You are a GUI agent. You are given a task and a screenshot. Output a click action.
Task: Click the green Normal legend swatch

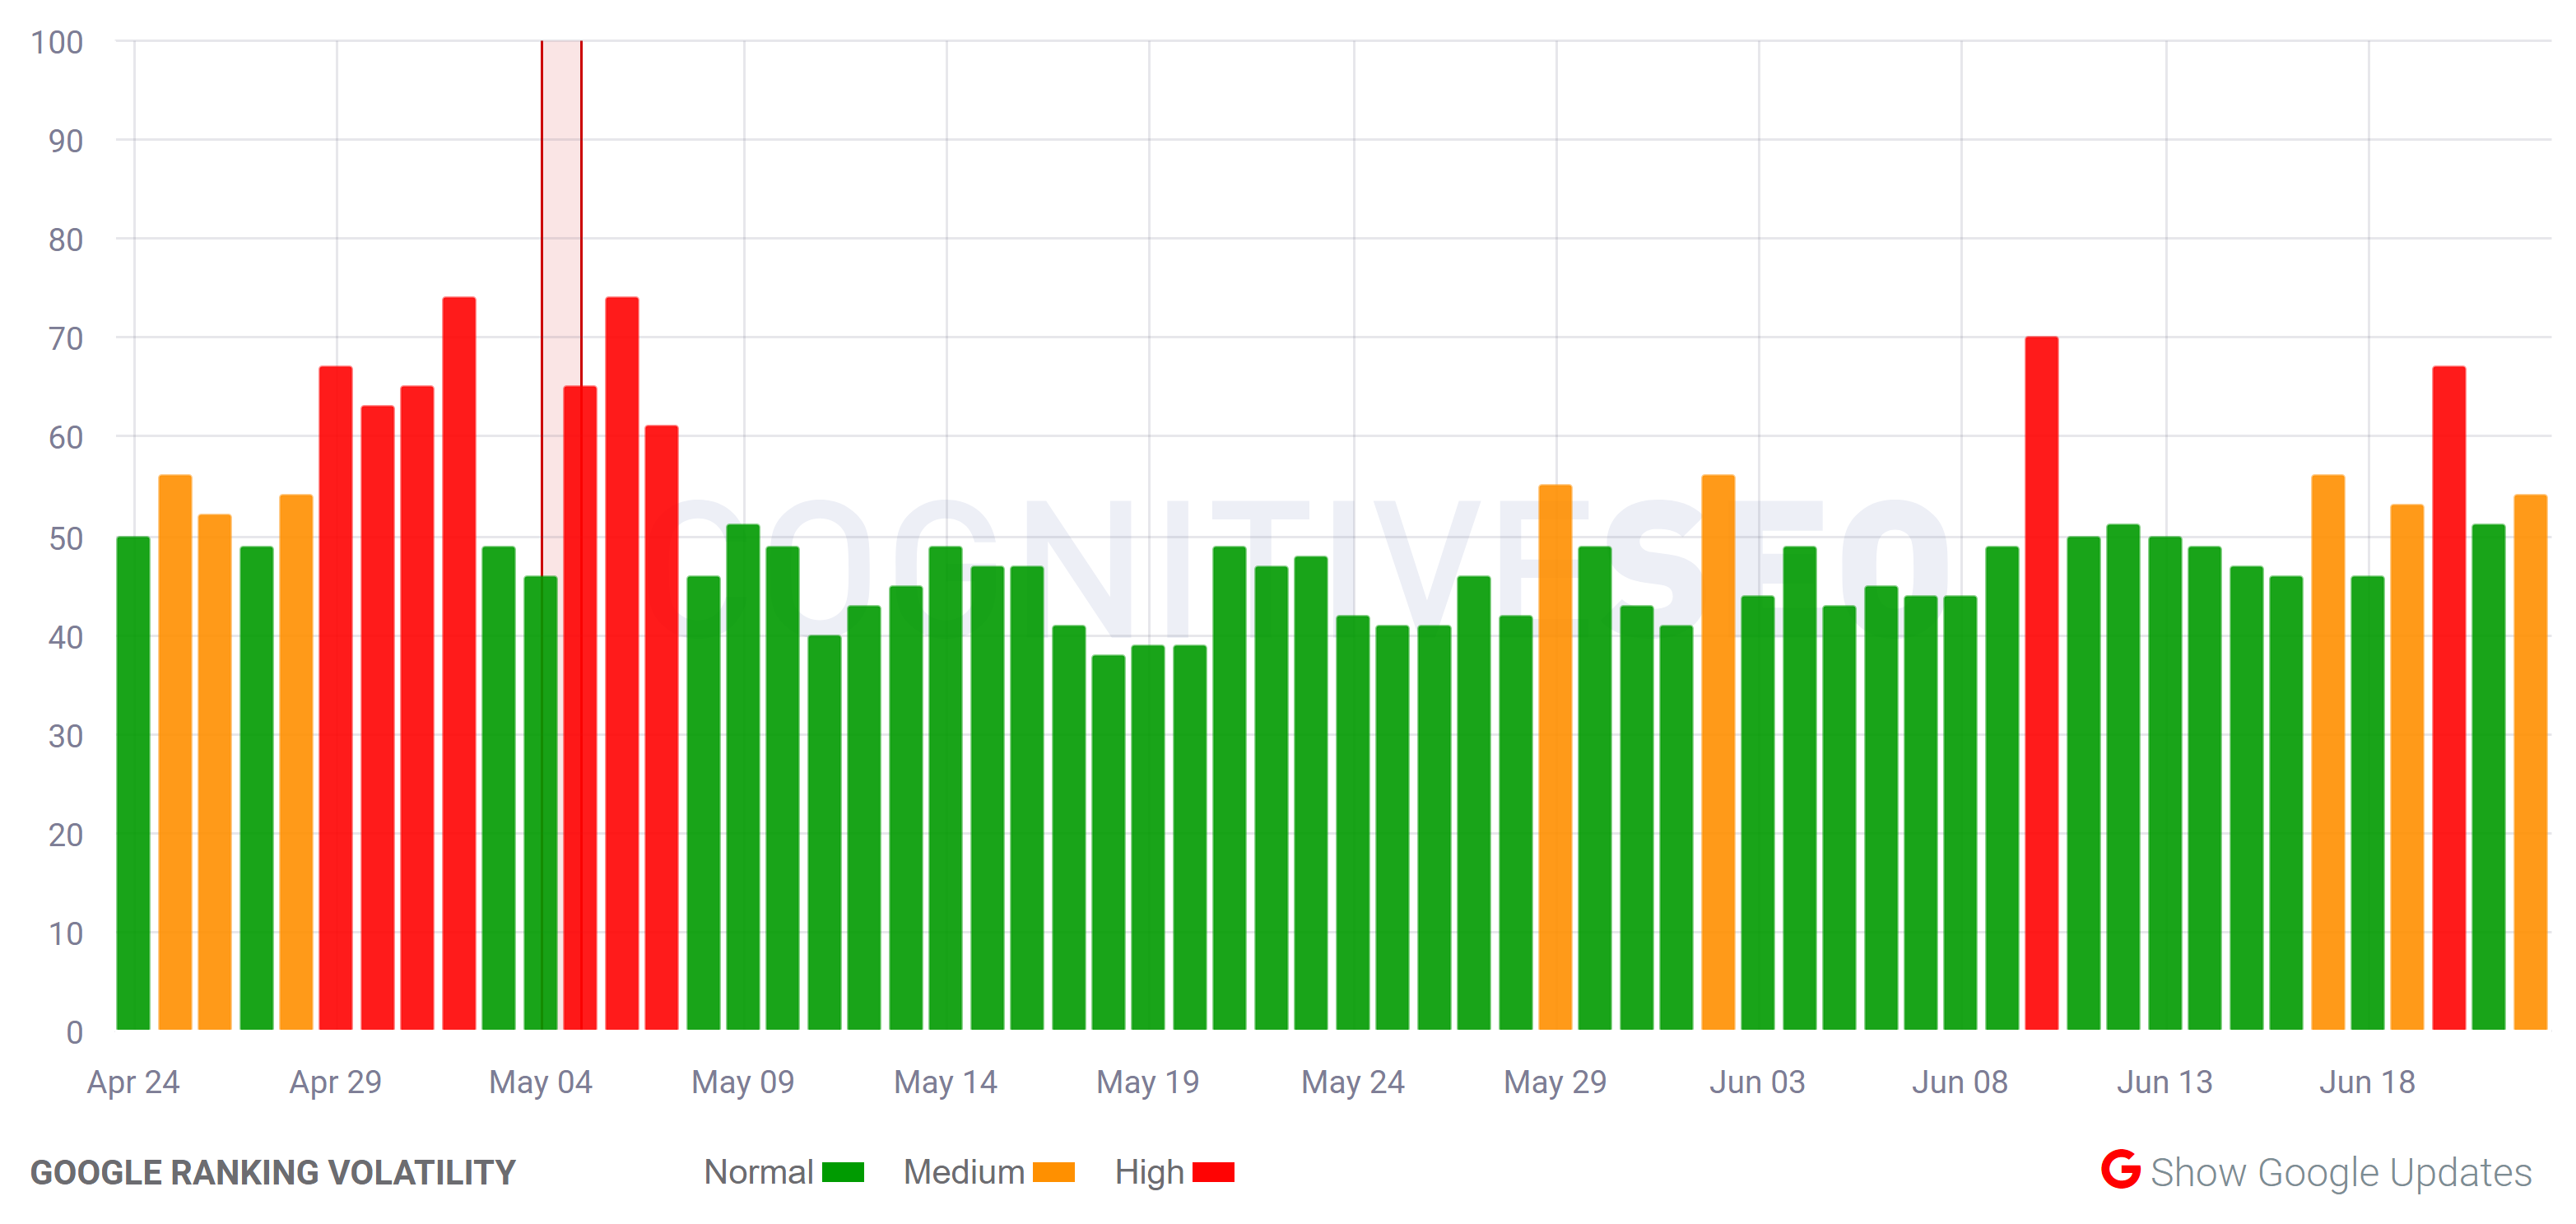841,1172
